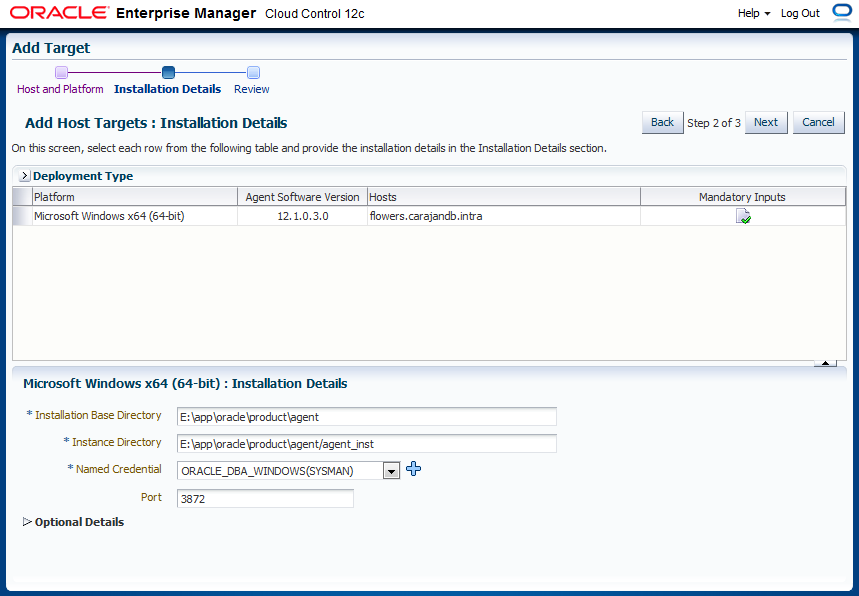The width and height of the screenshot is (859, 596).
Task: Cancel the Add Host Targets wizard
Action: click(x=818, y=122)
